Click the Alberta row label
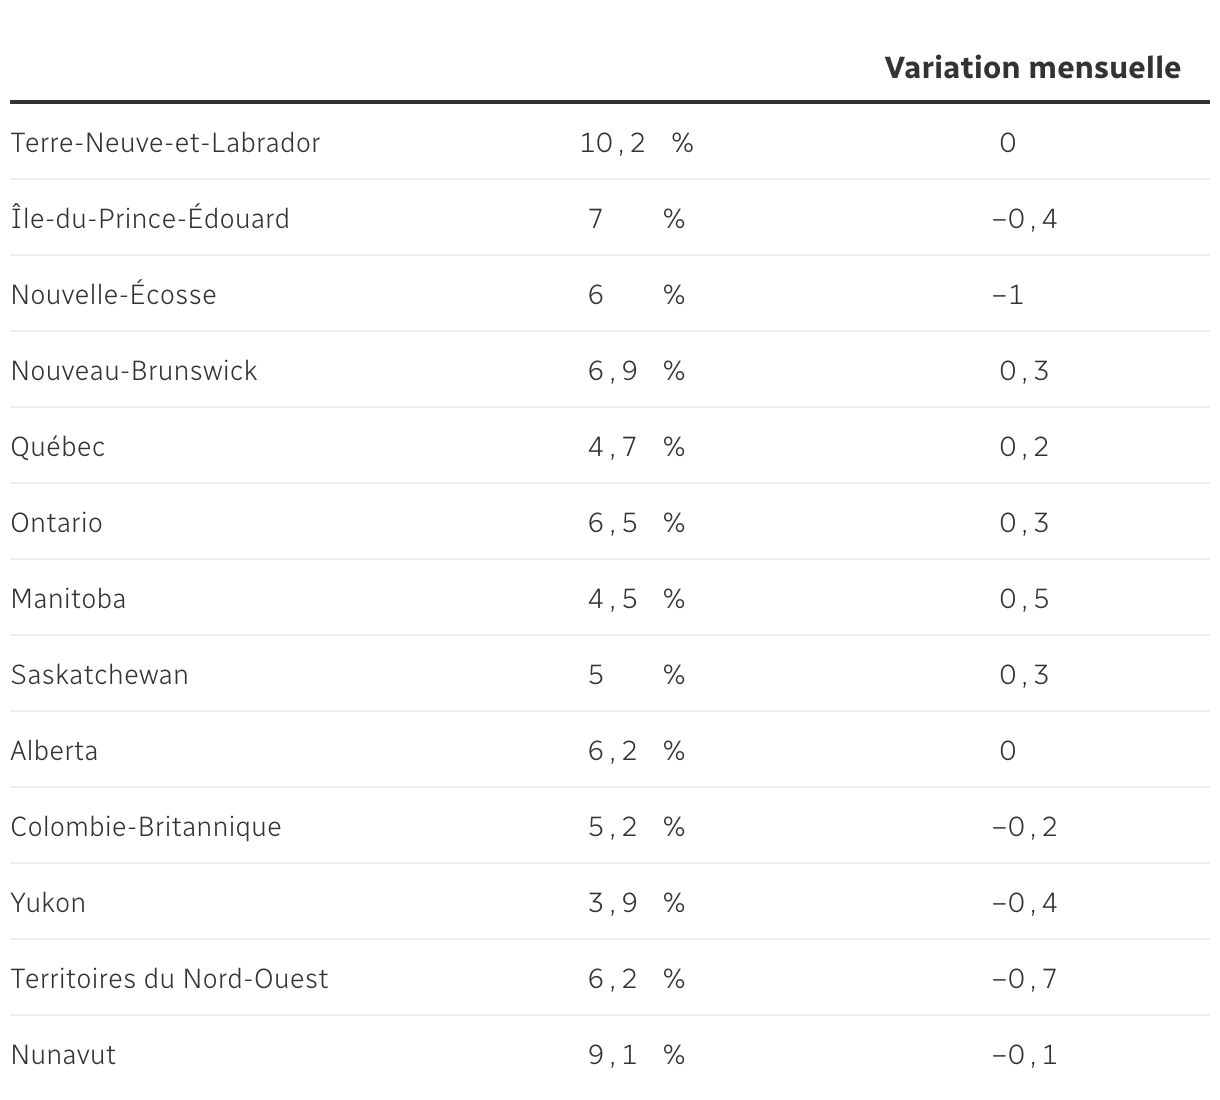The width and height of the screenshot is (1220, 1100). click(x=54, y=751)
